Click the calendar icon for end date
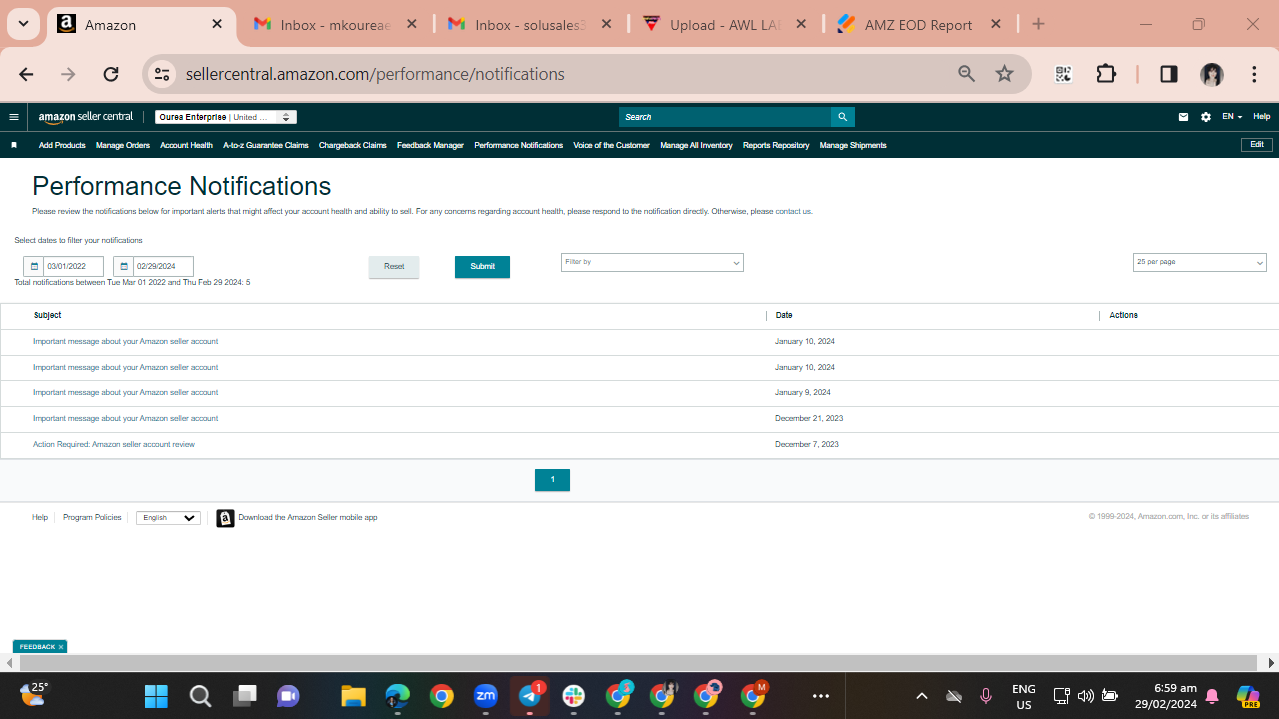This screenshot has height=719, width=1279. (124, 267)
